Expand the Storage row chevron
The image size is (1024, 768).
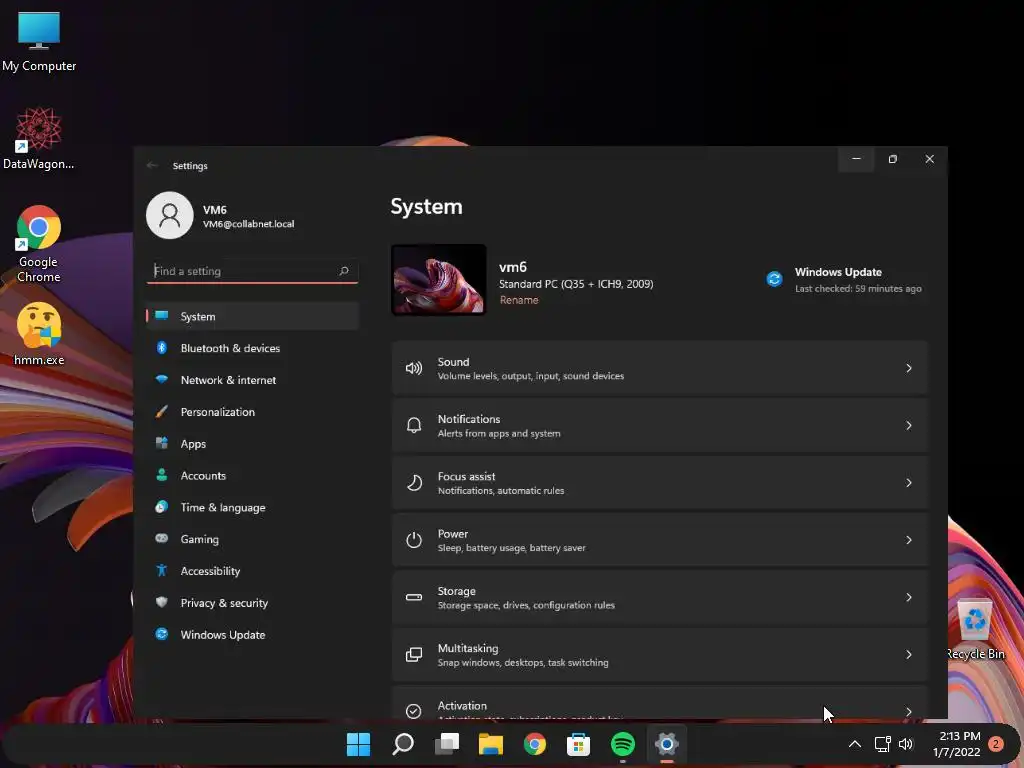[908, 598]
